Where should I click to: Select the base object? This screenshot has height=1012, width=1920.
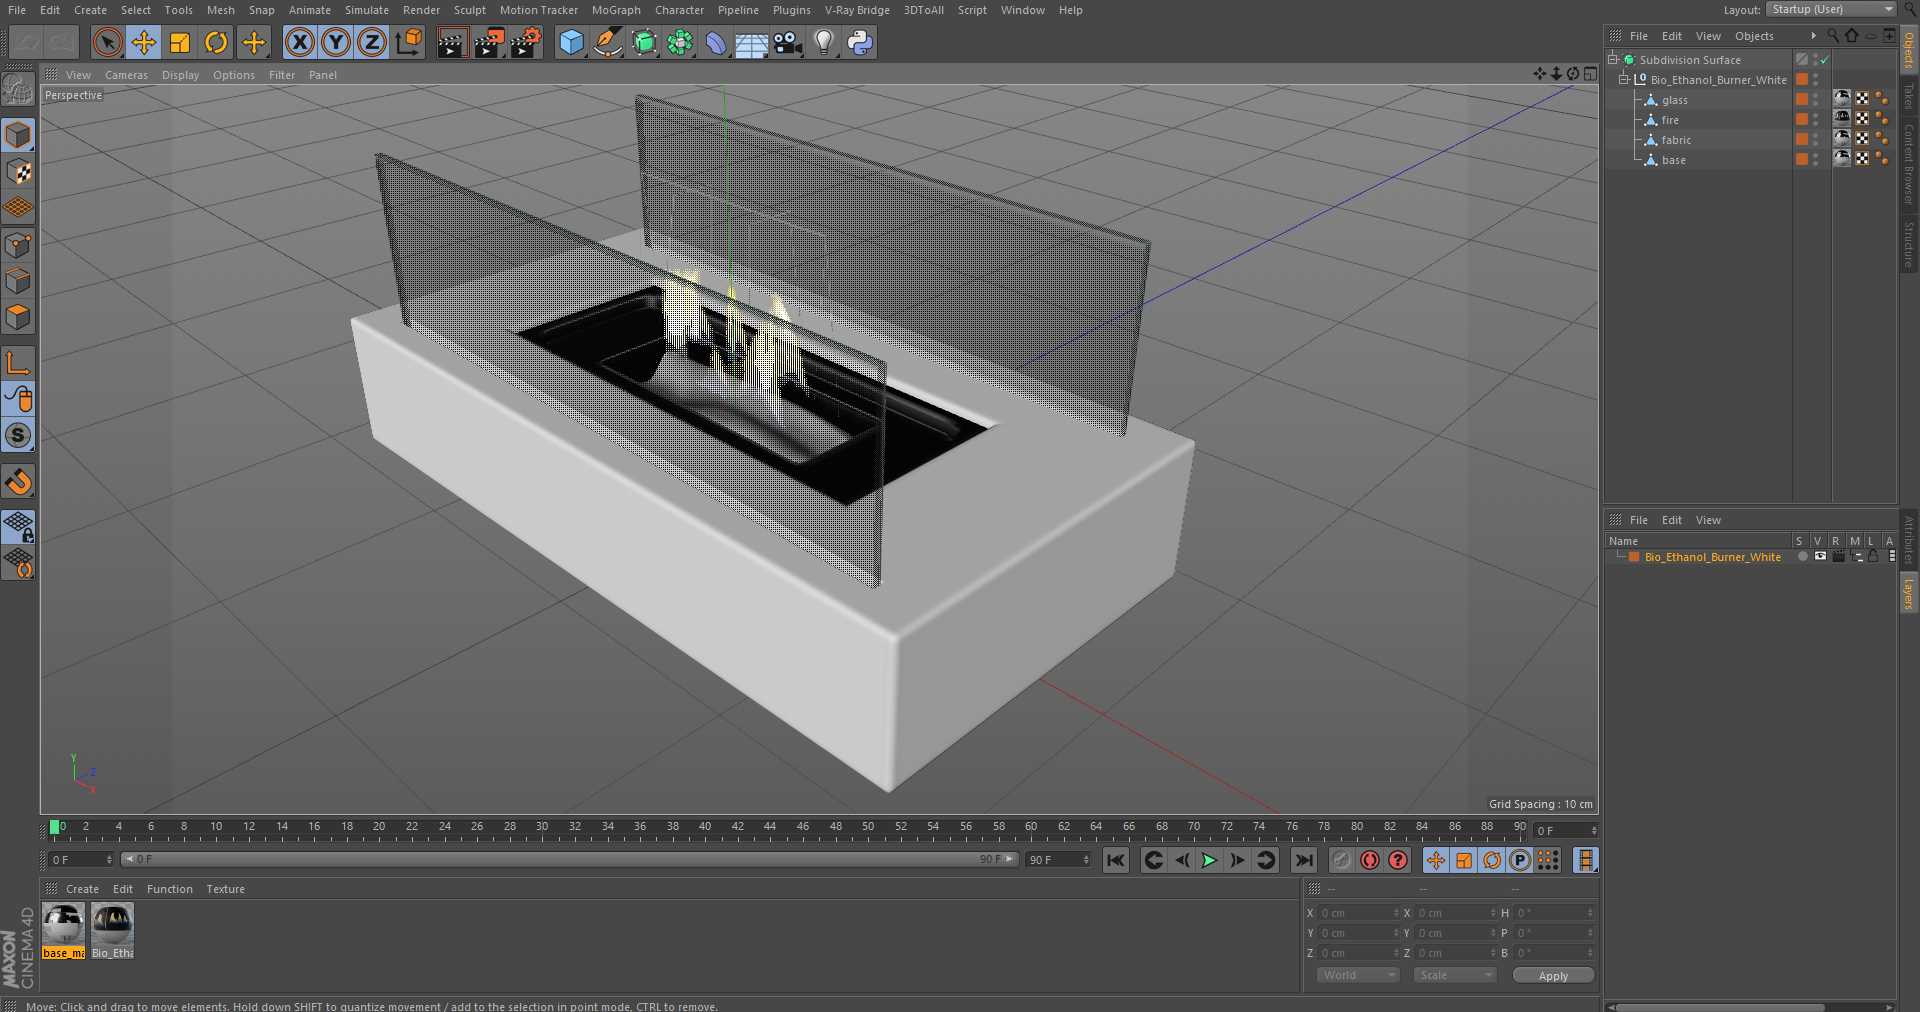coord(1673,160)
